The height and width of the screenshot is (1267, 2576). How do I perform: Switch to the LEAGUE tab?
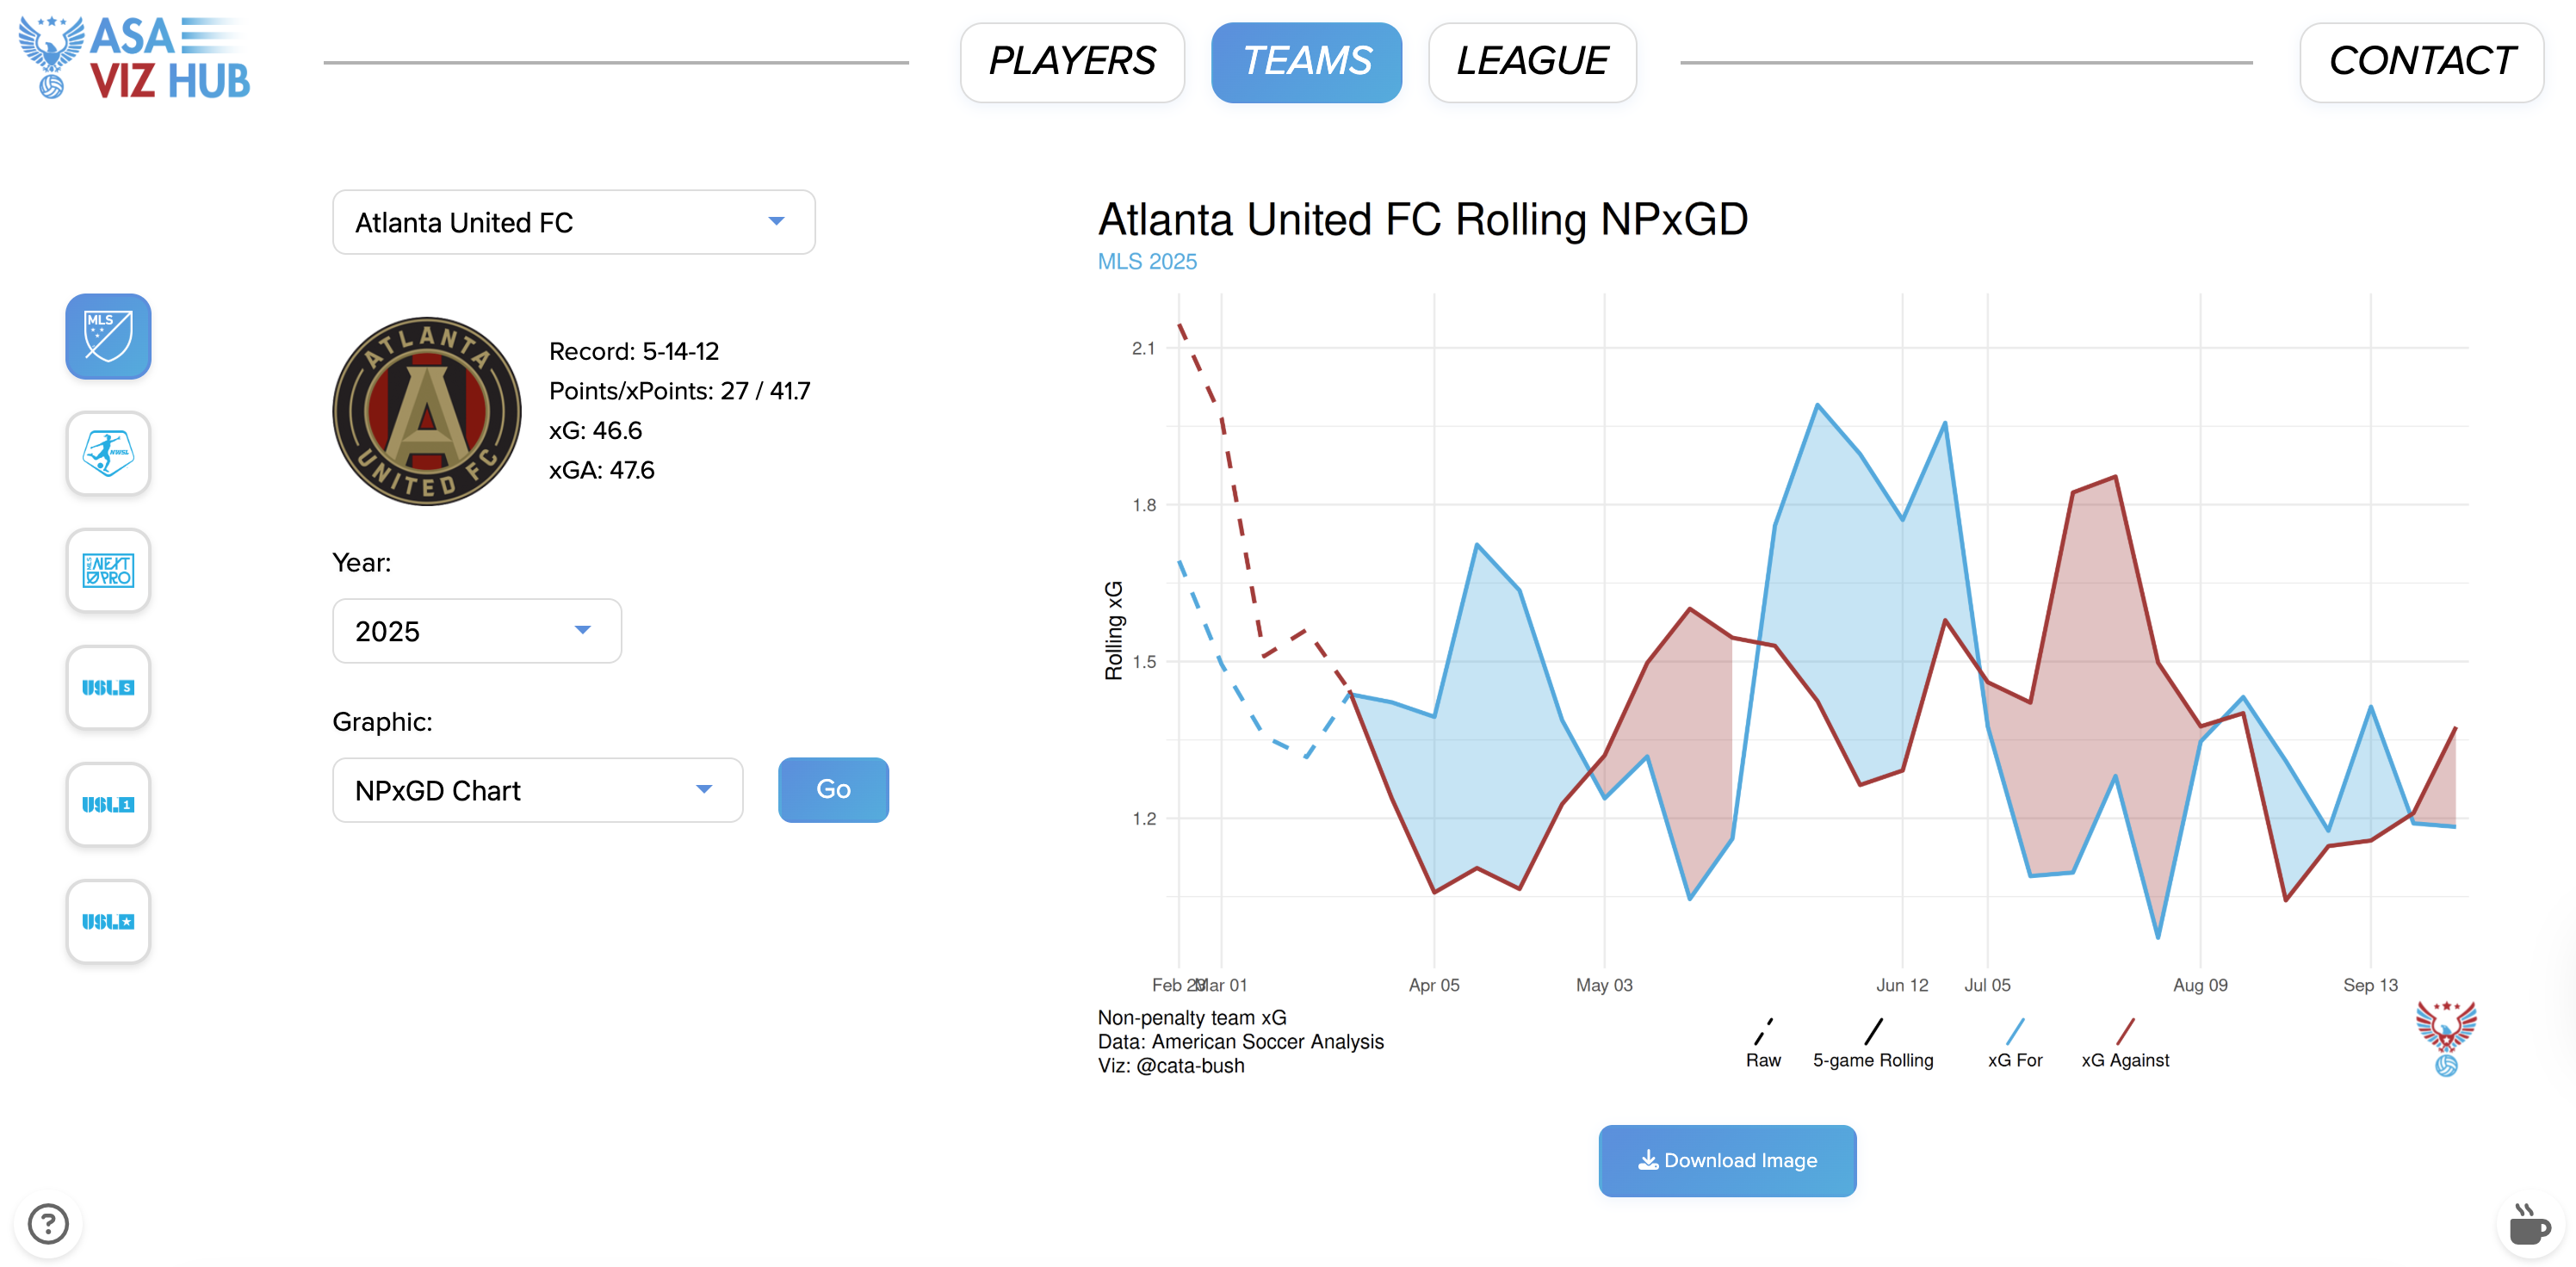tap(1532, 62)
